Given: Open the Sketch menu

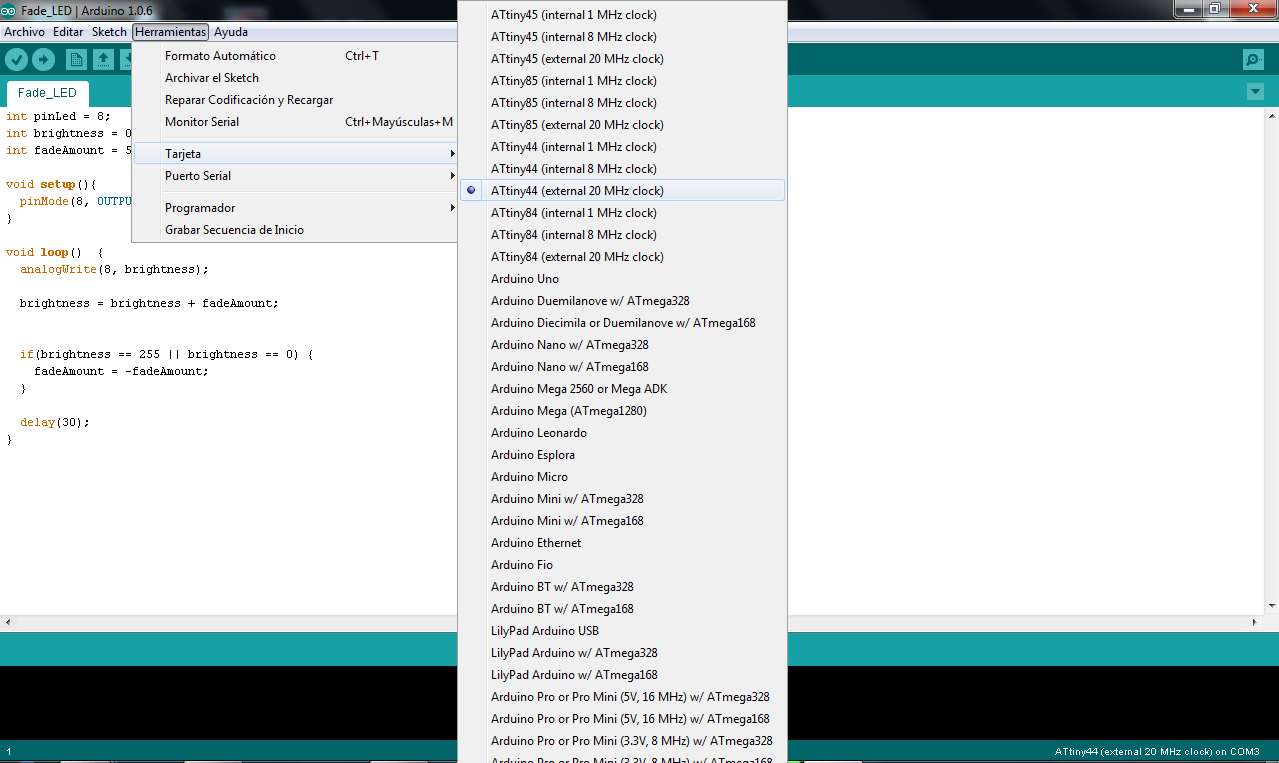Looking at the screenshot, I should [x=109, y=32].
